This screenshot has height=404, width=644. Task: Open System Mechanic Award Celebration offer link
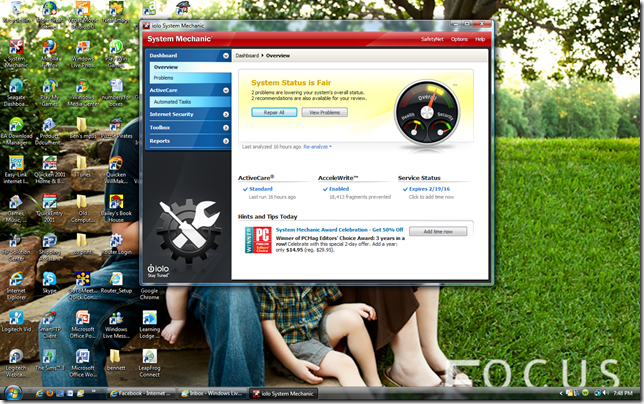pos(339,230)
